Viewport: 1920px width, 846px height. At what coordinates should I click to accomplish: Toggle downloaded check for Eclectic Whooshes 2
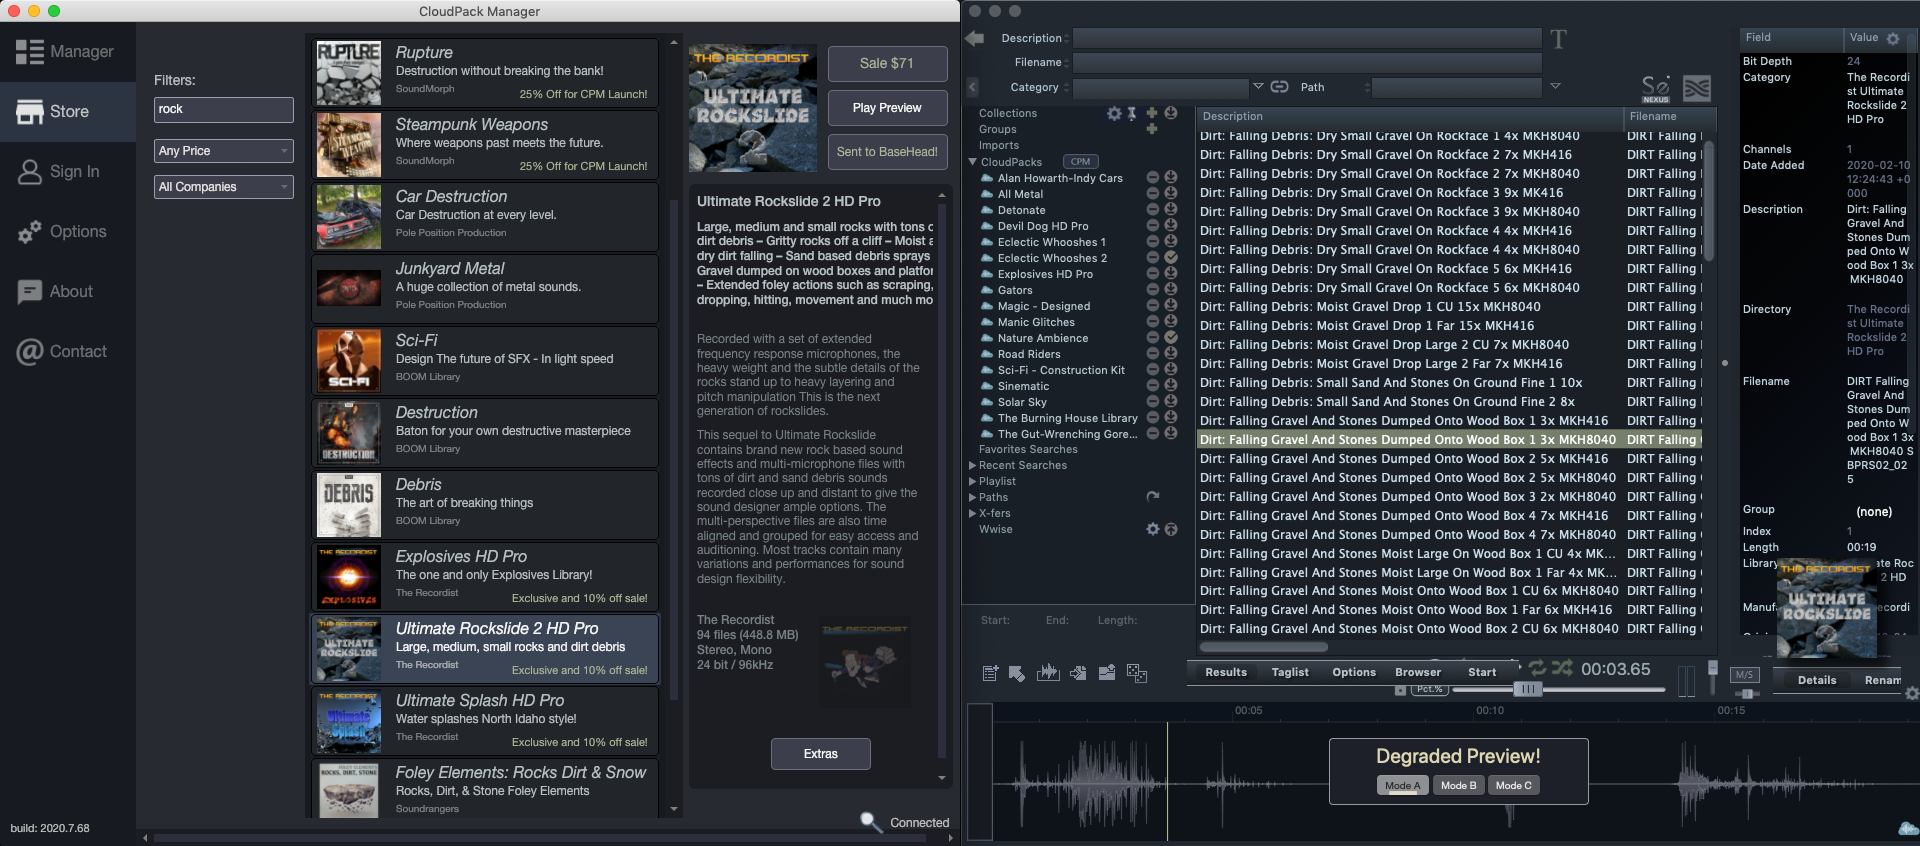click(x=1171, y=258)
